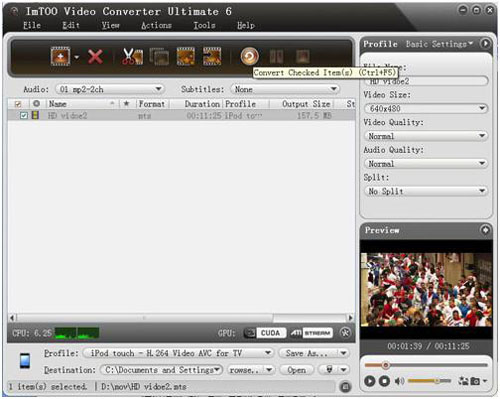Viewport: 500px width, 399px height.
Task: Click the skull-like button beside Open
Action: pos(329,369)
